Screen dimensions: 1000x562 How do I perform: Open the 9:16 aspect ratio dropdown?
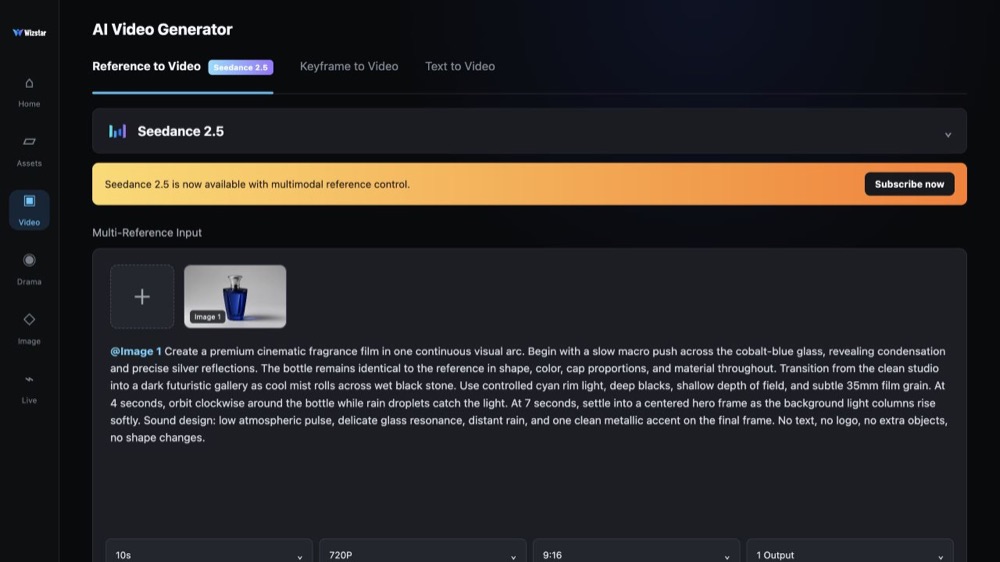pos(636,554)
